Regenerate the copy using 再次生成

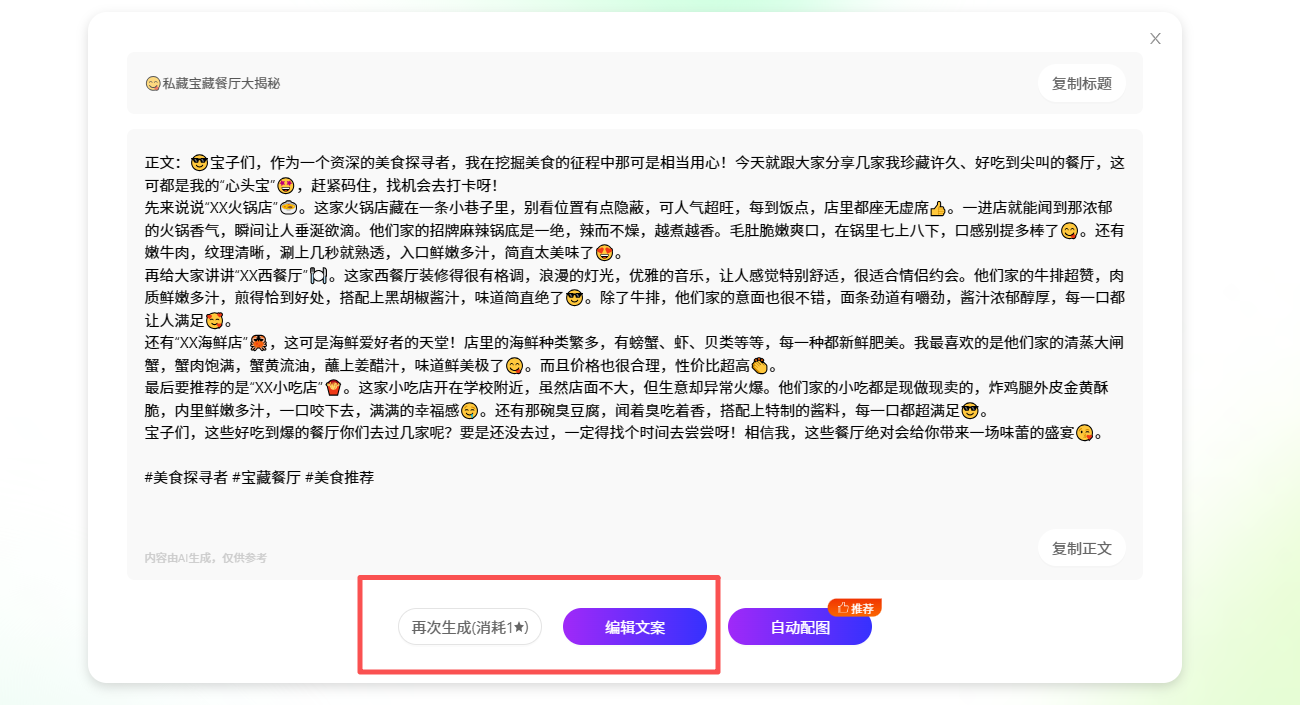(470, 628)
